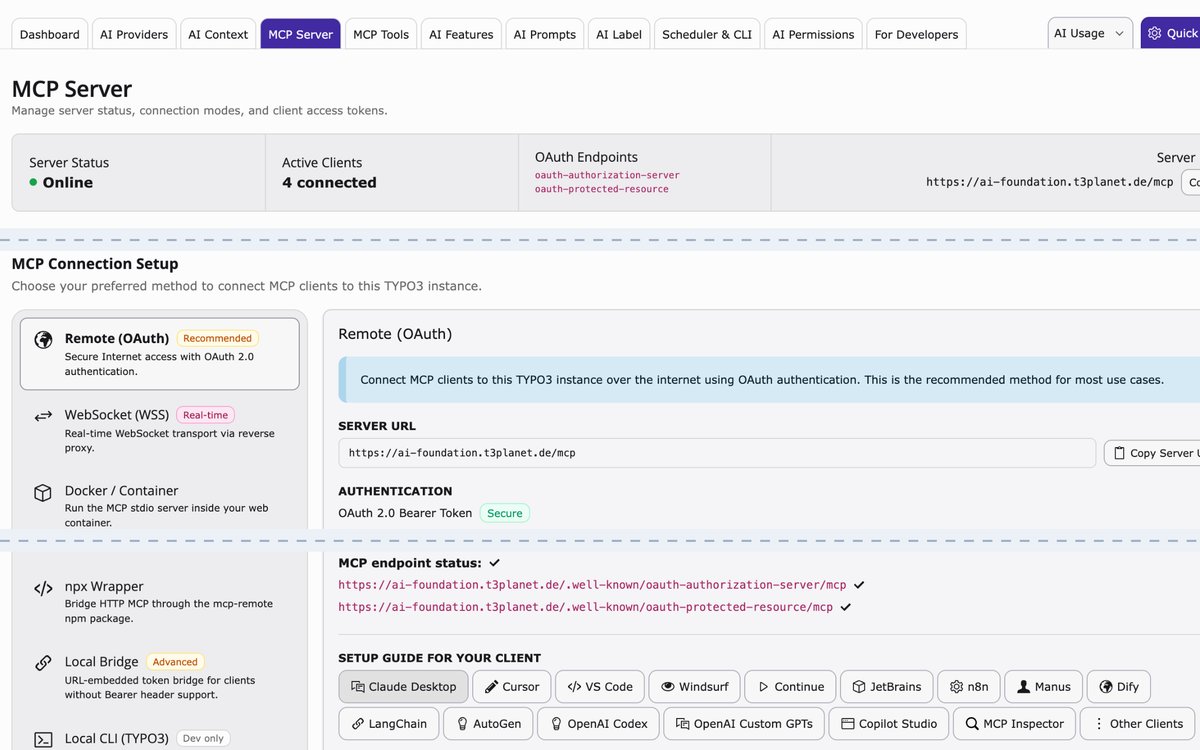Choose the n8n setup guide
Screen dimensions: 1200x750
click(969, 687)
